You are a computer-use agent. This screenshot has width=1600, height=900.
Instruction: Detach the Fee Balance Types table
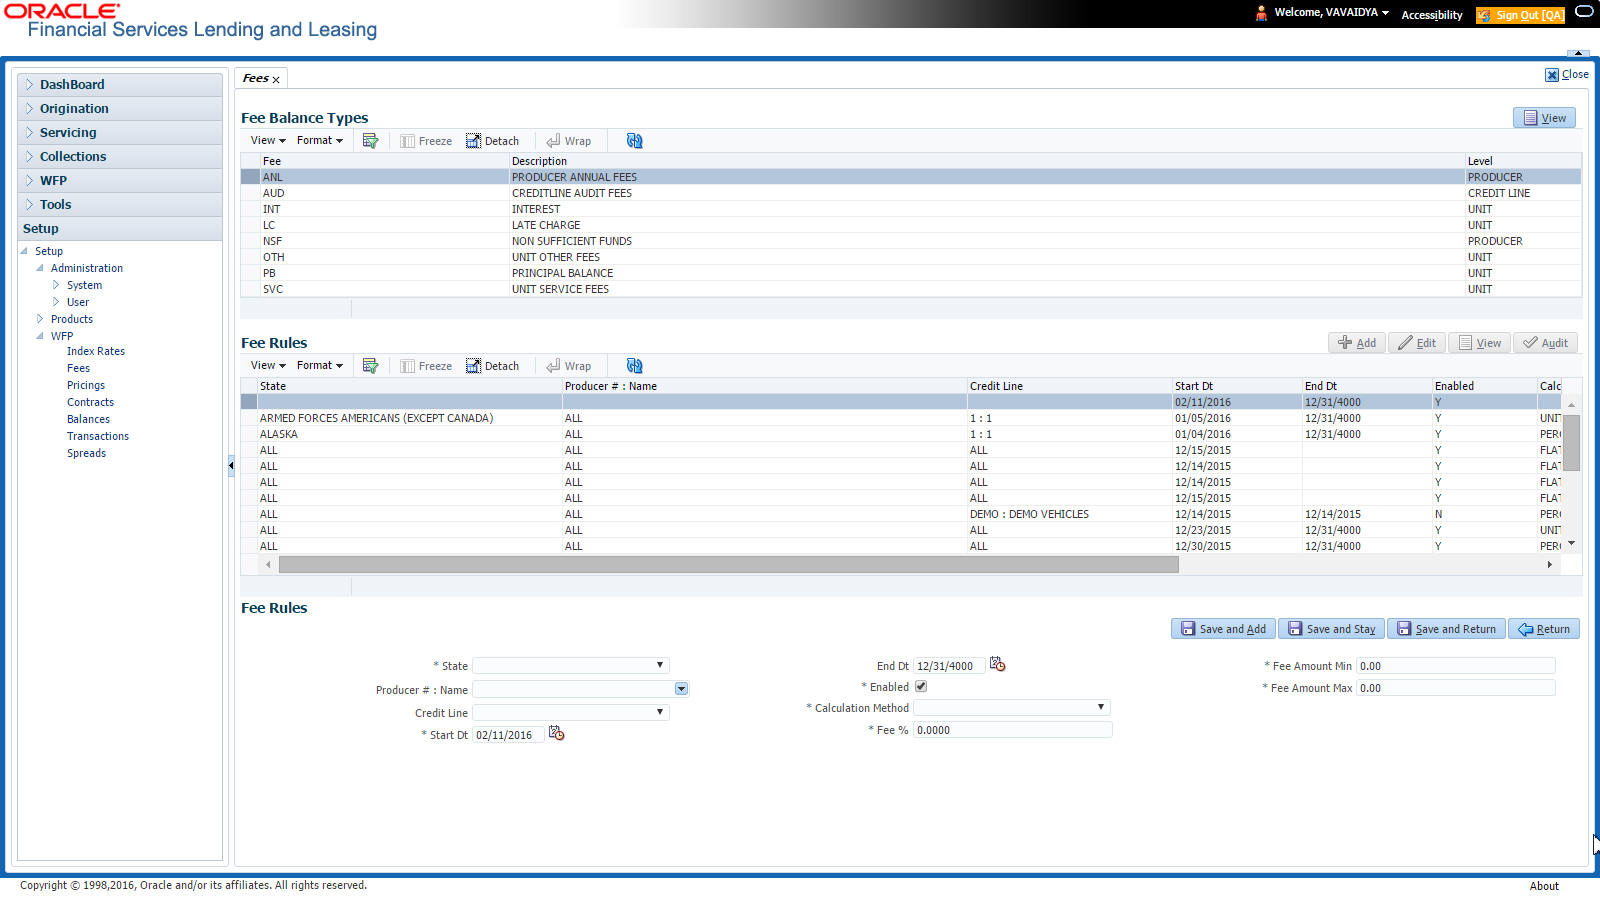point(492,141)
